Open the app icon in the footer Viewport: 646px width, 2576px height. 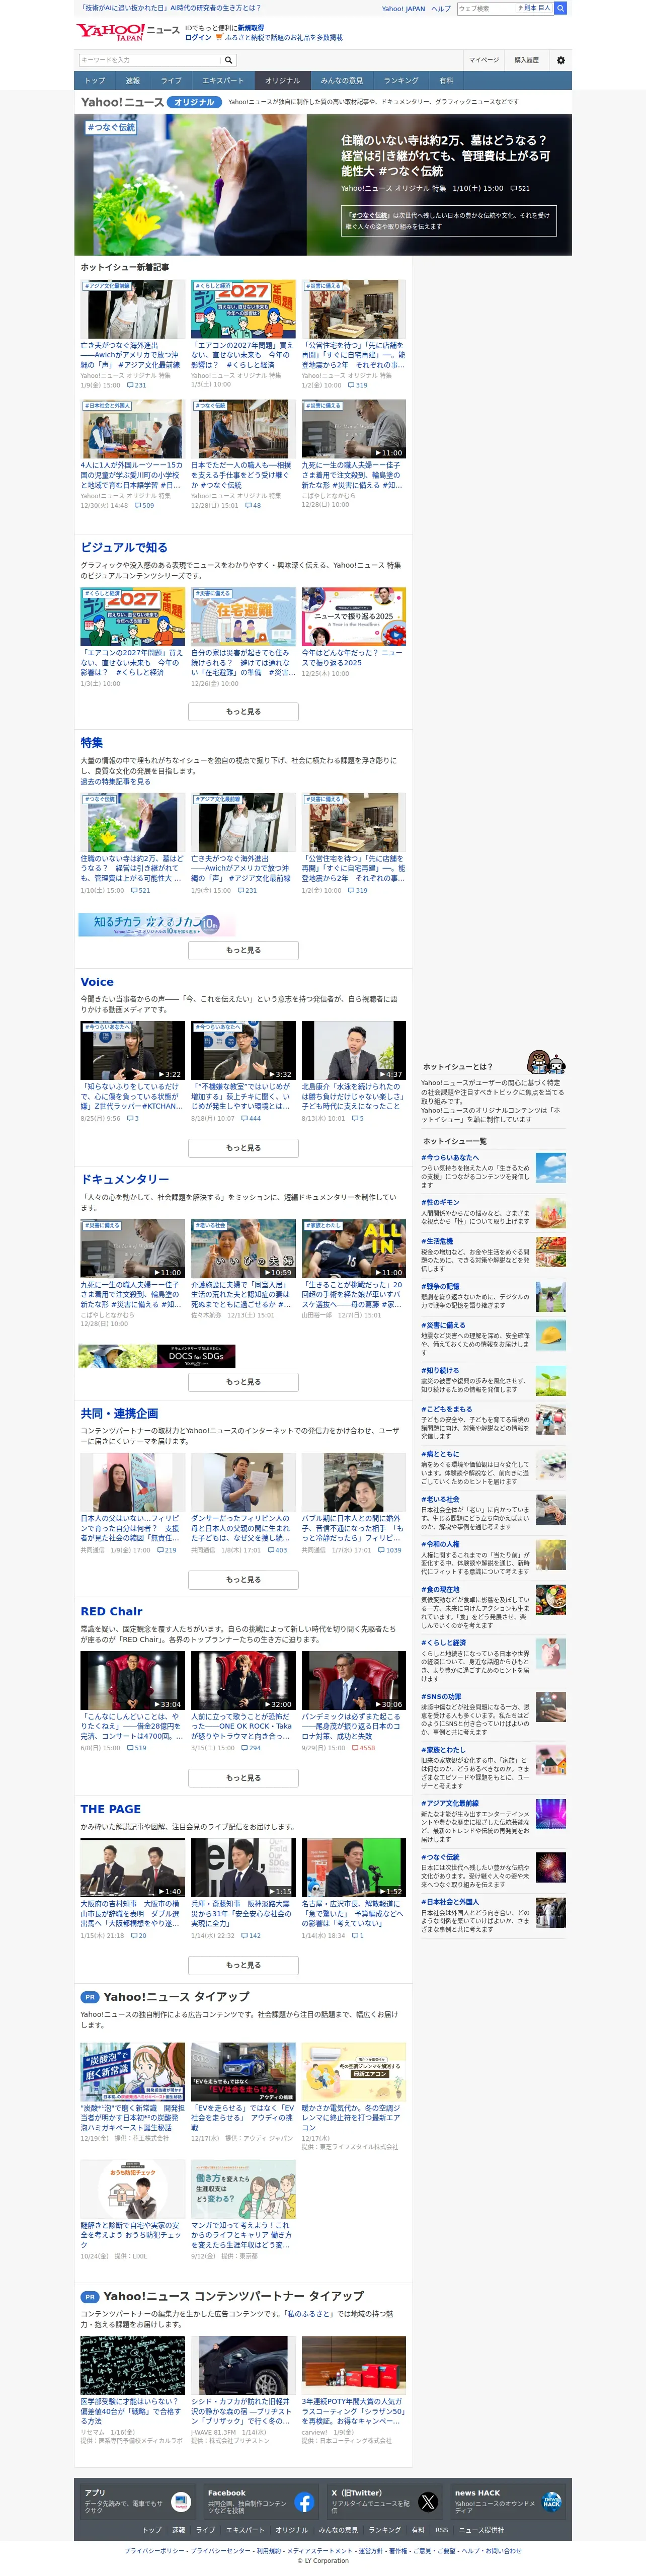point(181,2502)
